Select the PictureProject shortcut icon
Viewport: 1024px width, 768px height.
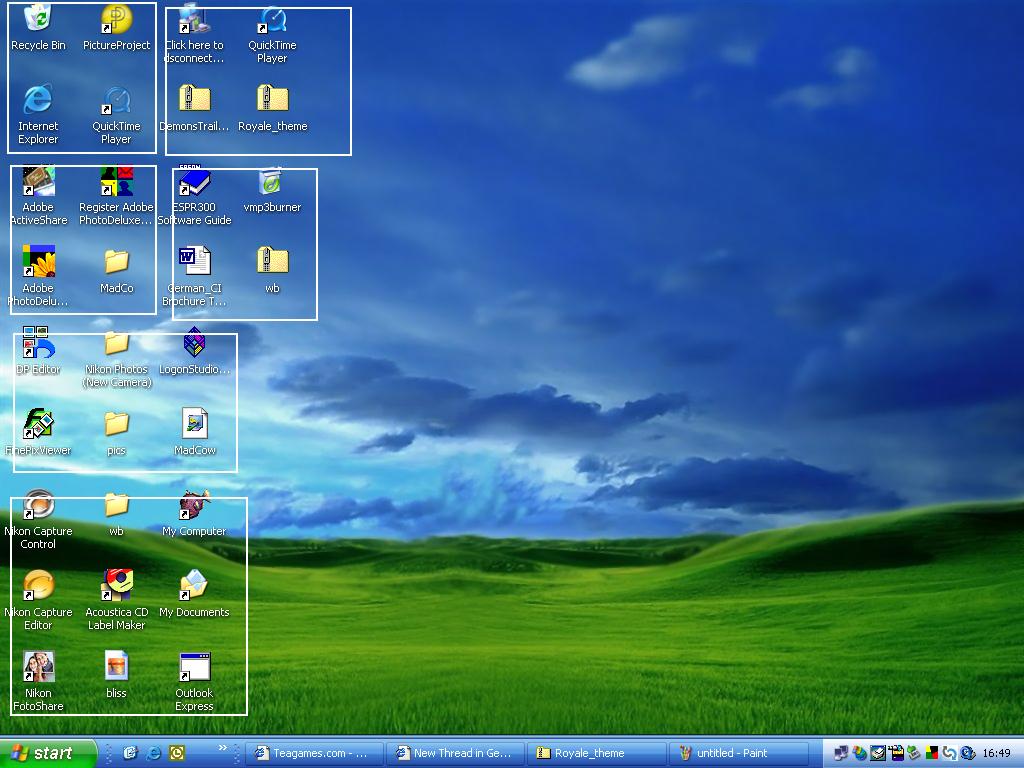tap(116, 19)
